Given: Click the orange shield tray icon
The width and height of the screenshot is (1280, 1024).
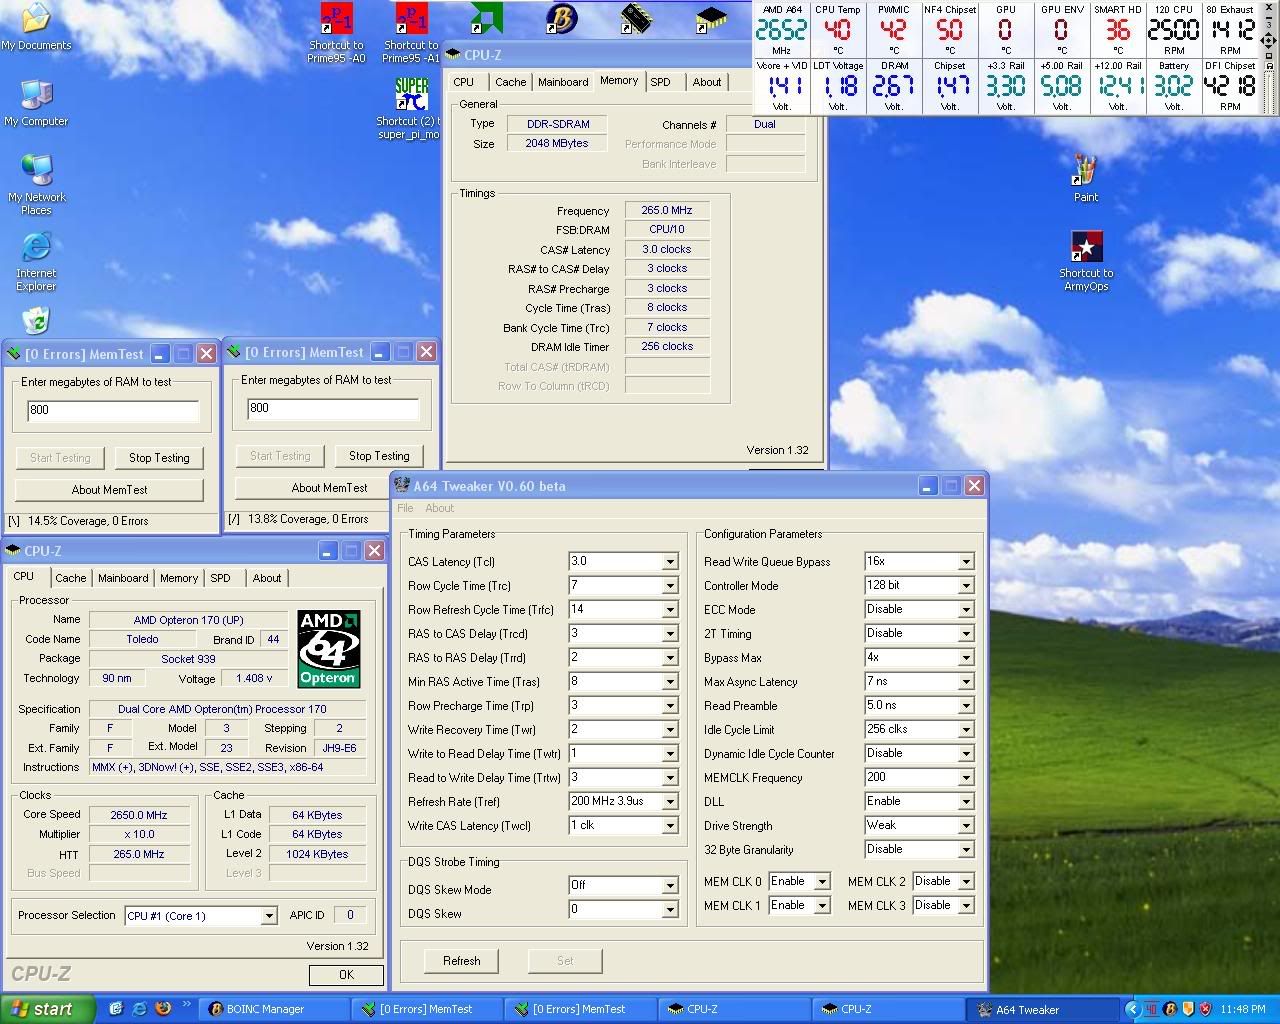Looking at the screenshot, I should (x=1187, y=1009).
